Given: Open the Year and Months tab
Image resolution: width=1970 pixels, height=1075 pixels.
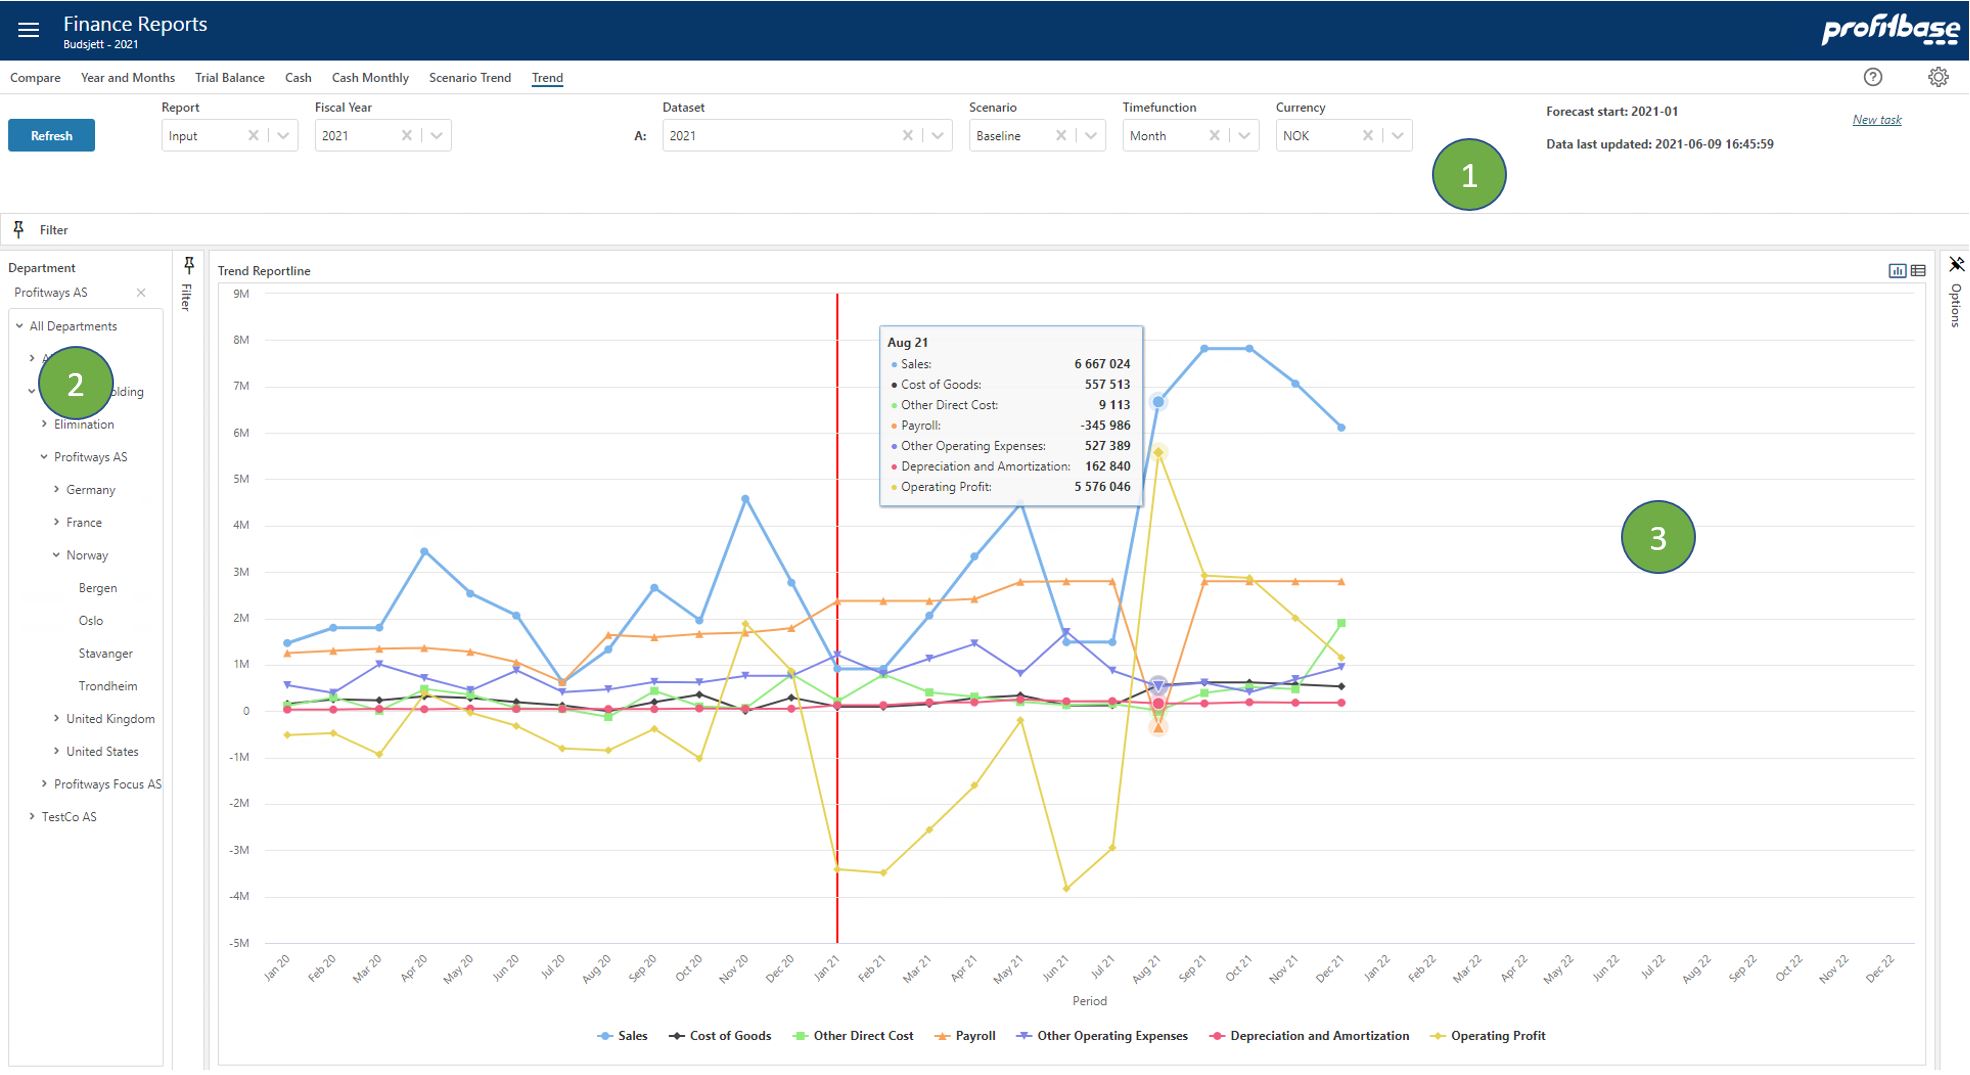Looking at the screenshot, I should pyautogui.click(x=128, y=78).
